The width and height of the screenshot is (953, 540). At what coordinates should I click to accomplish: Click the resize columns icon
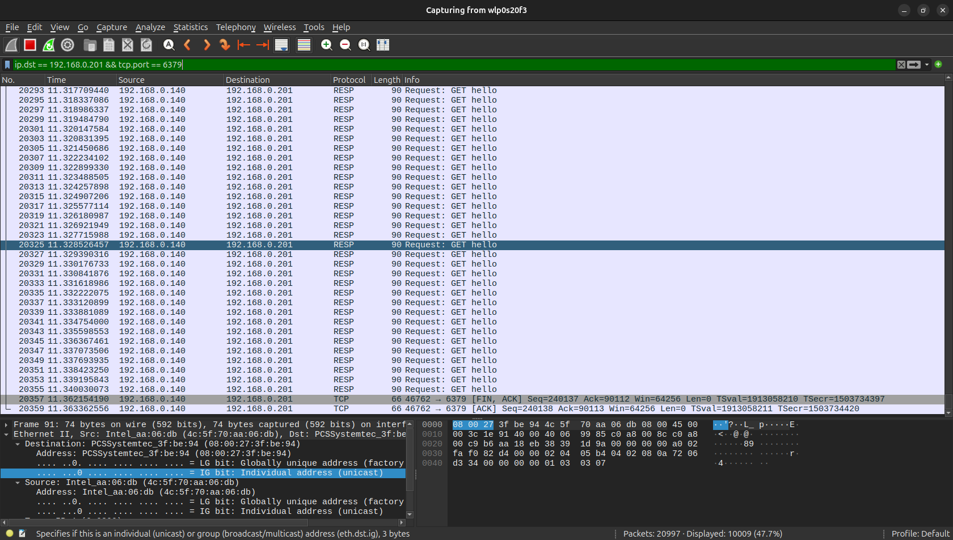383,45
